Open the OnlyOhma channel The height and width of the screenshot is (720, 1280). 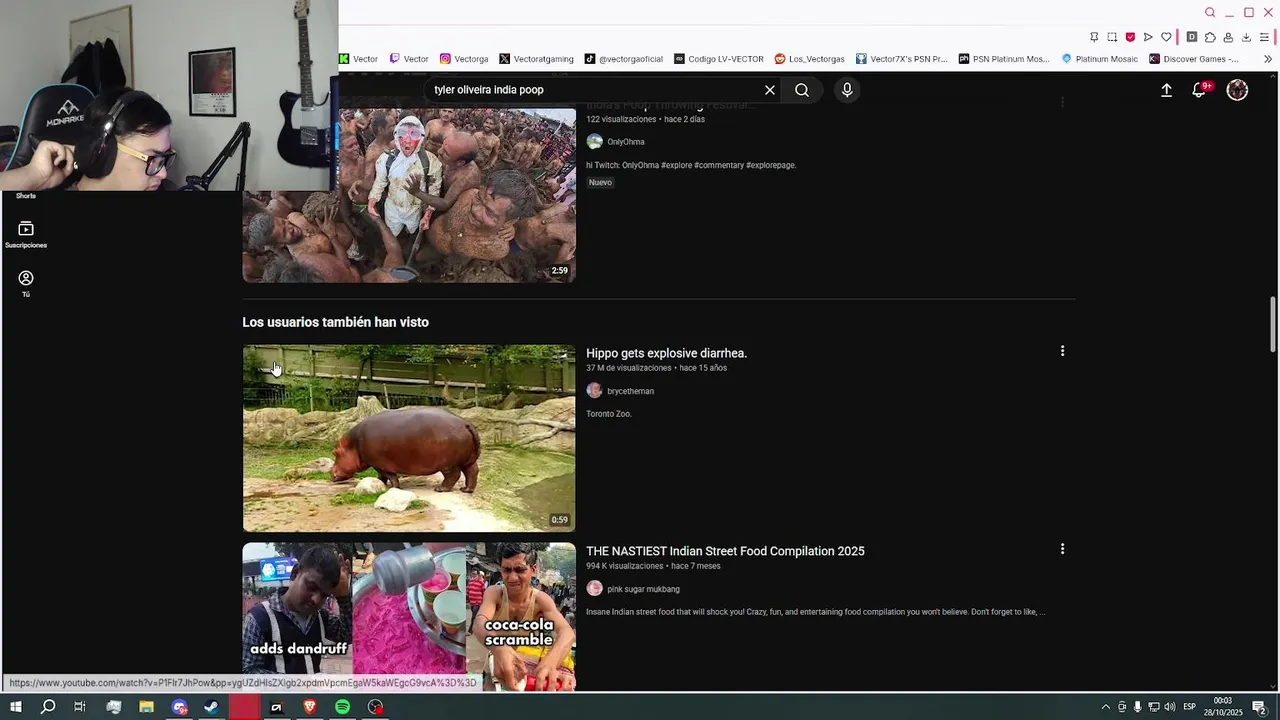626,142
